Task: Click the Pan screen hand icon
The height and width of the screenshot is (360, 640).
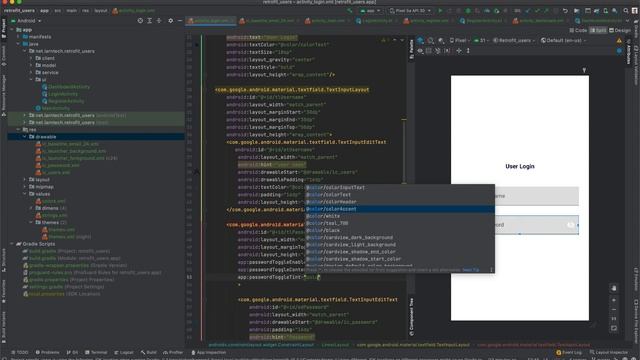Action: pos(614,288)
